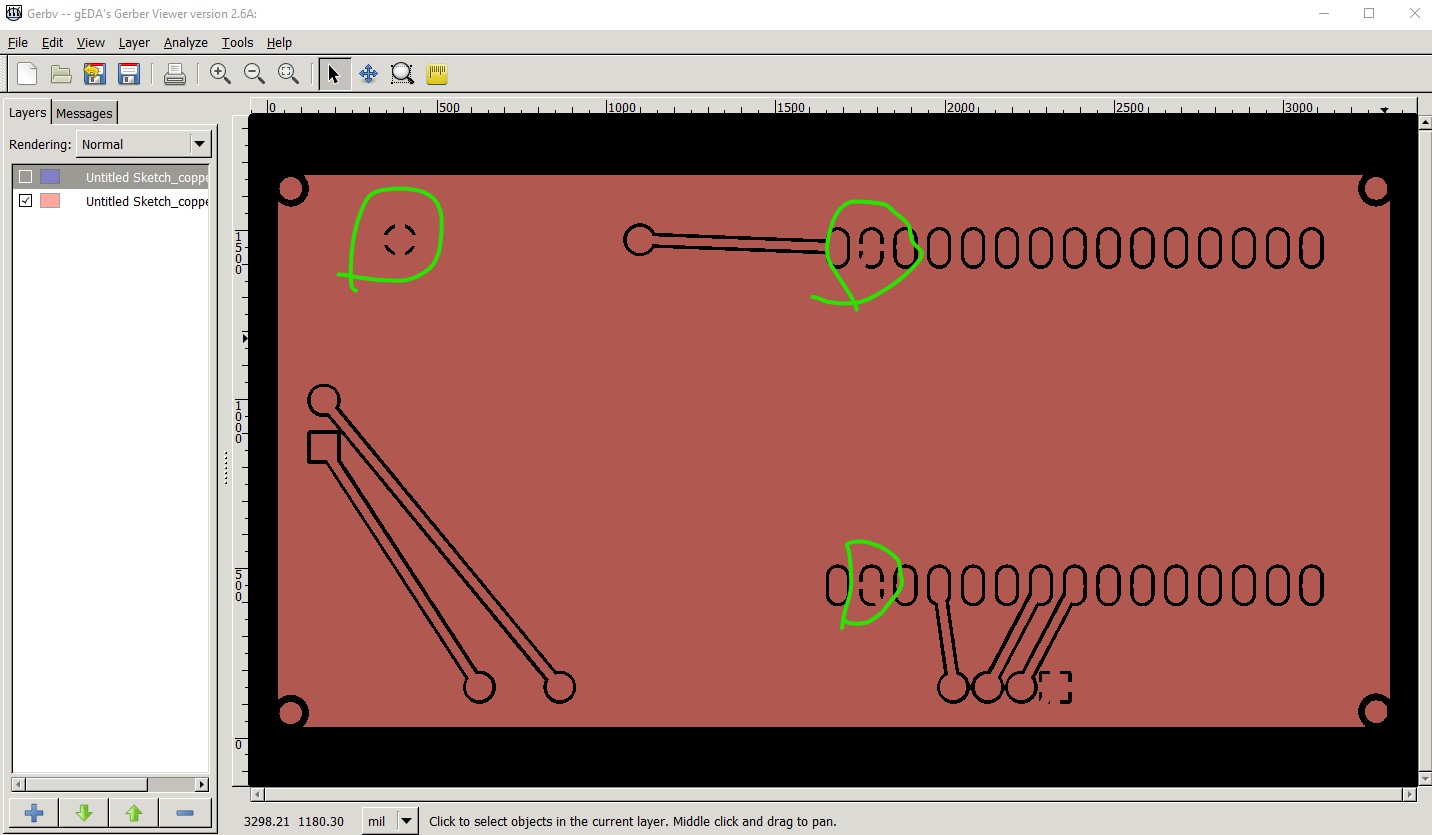Select the second Untitled Sketch_copper layer row

(x=111, y=201)
